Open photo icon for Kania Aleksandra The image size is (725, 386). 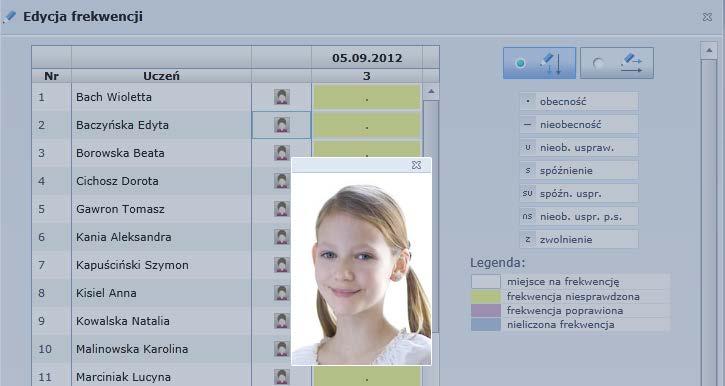point(282,237)
